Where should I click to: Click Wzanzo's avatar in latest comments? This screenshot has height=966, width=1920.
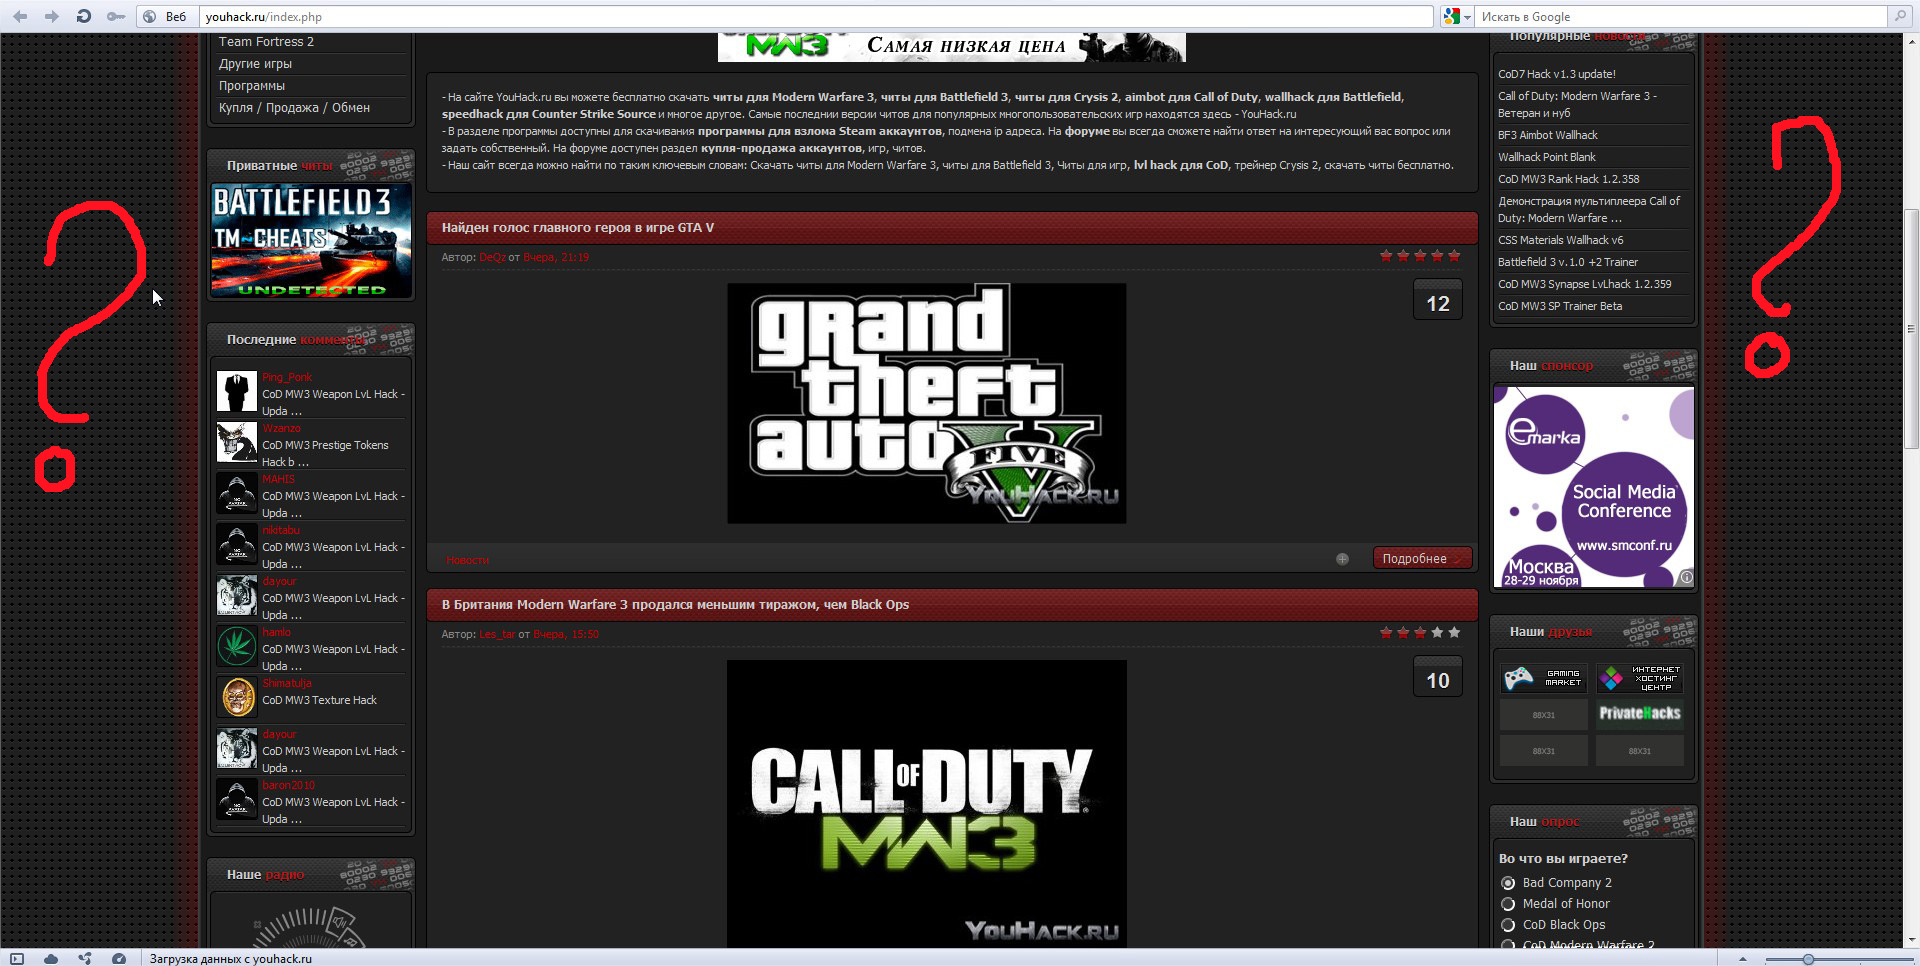click(x=237, y=443)
